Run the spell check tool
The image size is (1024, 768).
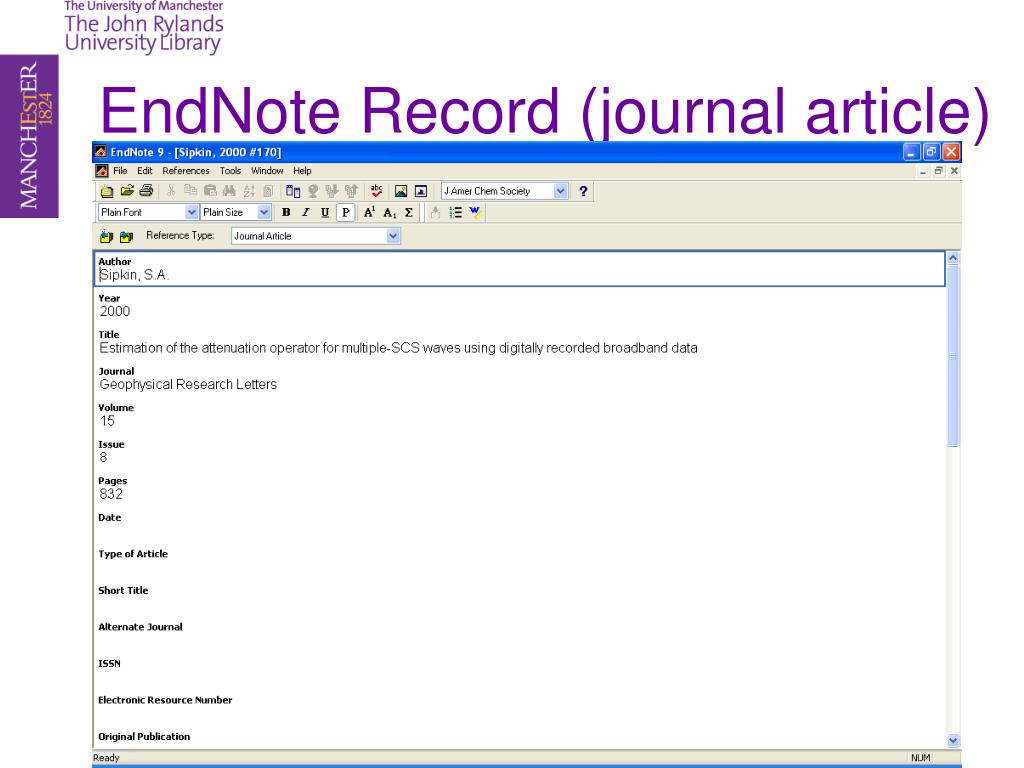(376, 191)
